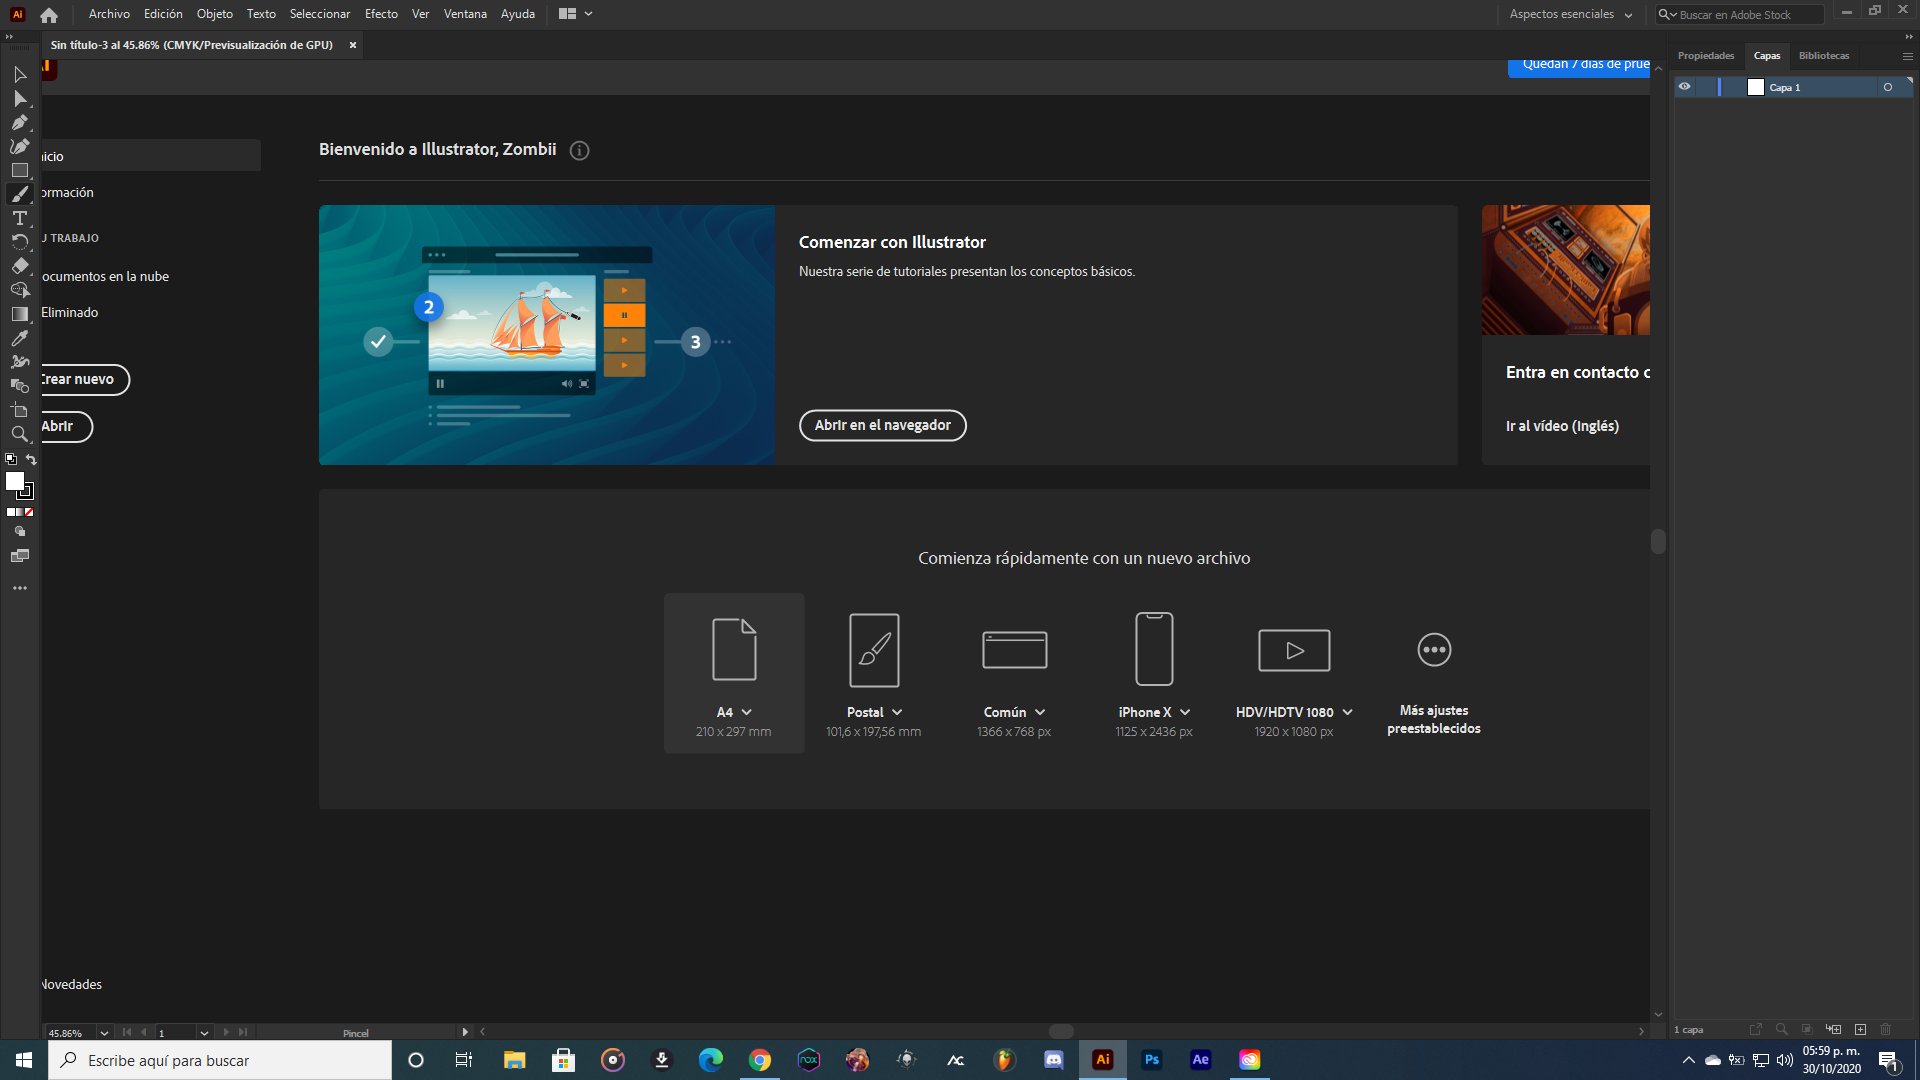Open the Aspectos esenciales workspace dropdown
This screenshot has width=1920, height=1080.
(1571, 14)
